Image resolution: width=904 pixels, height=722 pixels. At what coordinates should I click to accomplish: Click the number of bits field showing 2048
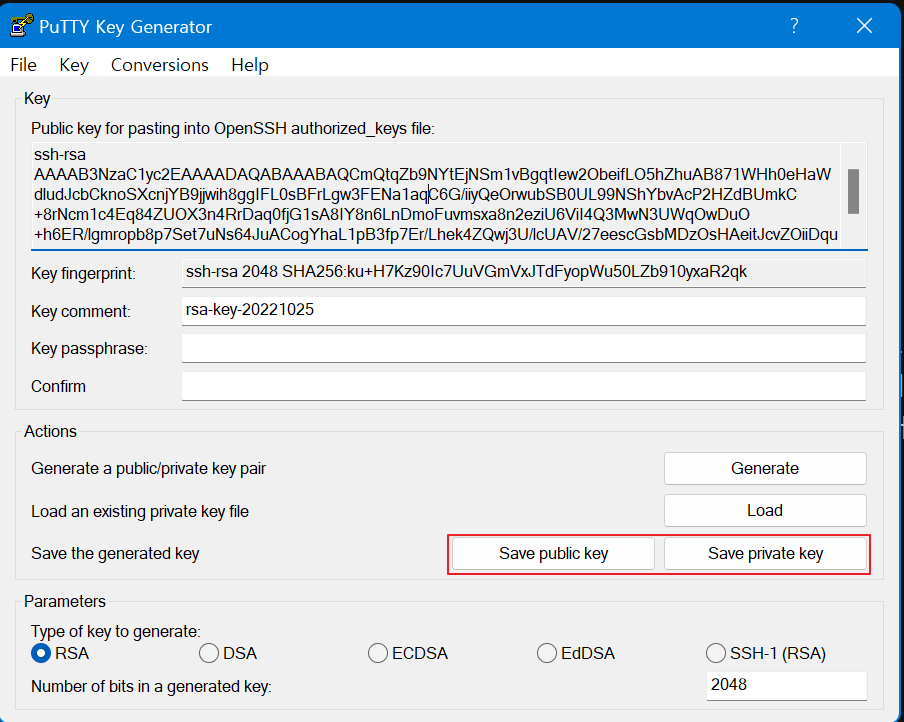[786, 686]
